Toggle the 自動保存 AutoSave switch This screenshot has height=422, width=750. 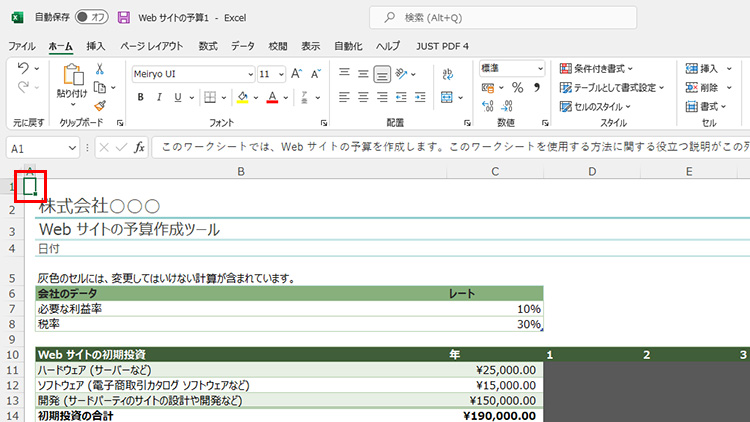(93, 17)
